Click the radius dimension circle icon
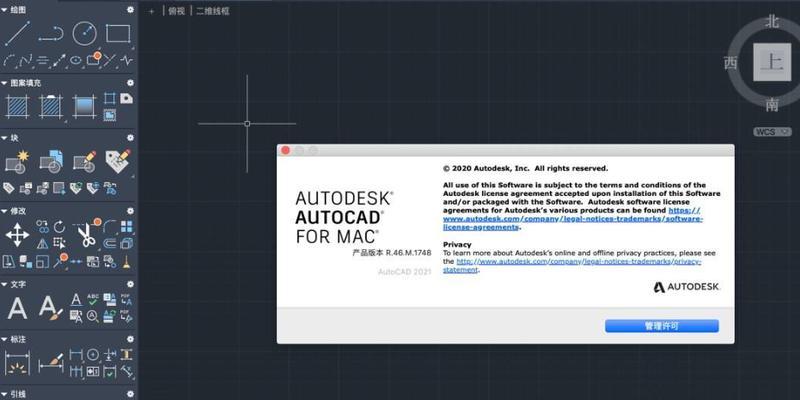The height and width of the screenshot is (400, 800). [x=93, y=355]
